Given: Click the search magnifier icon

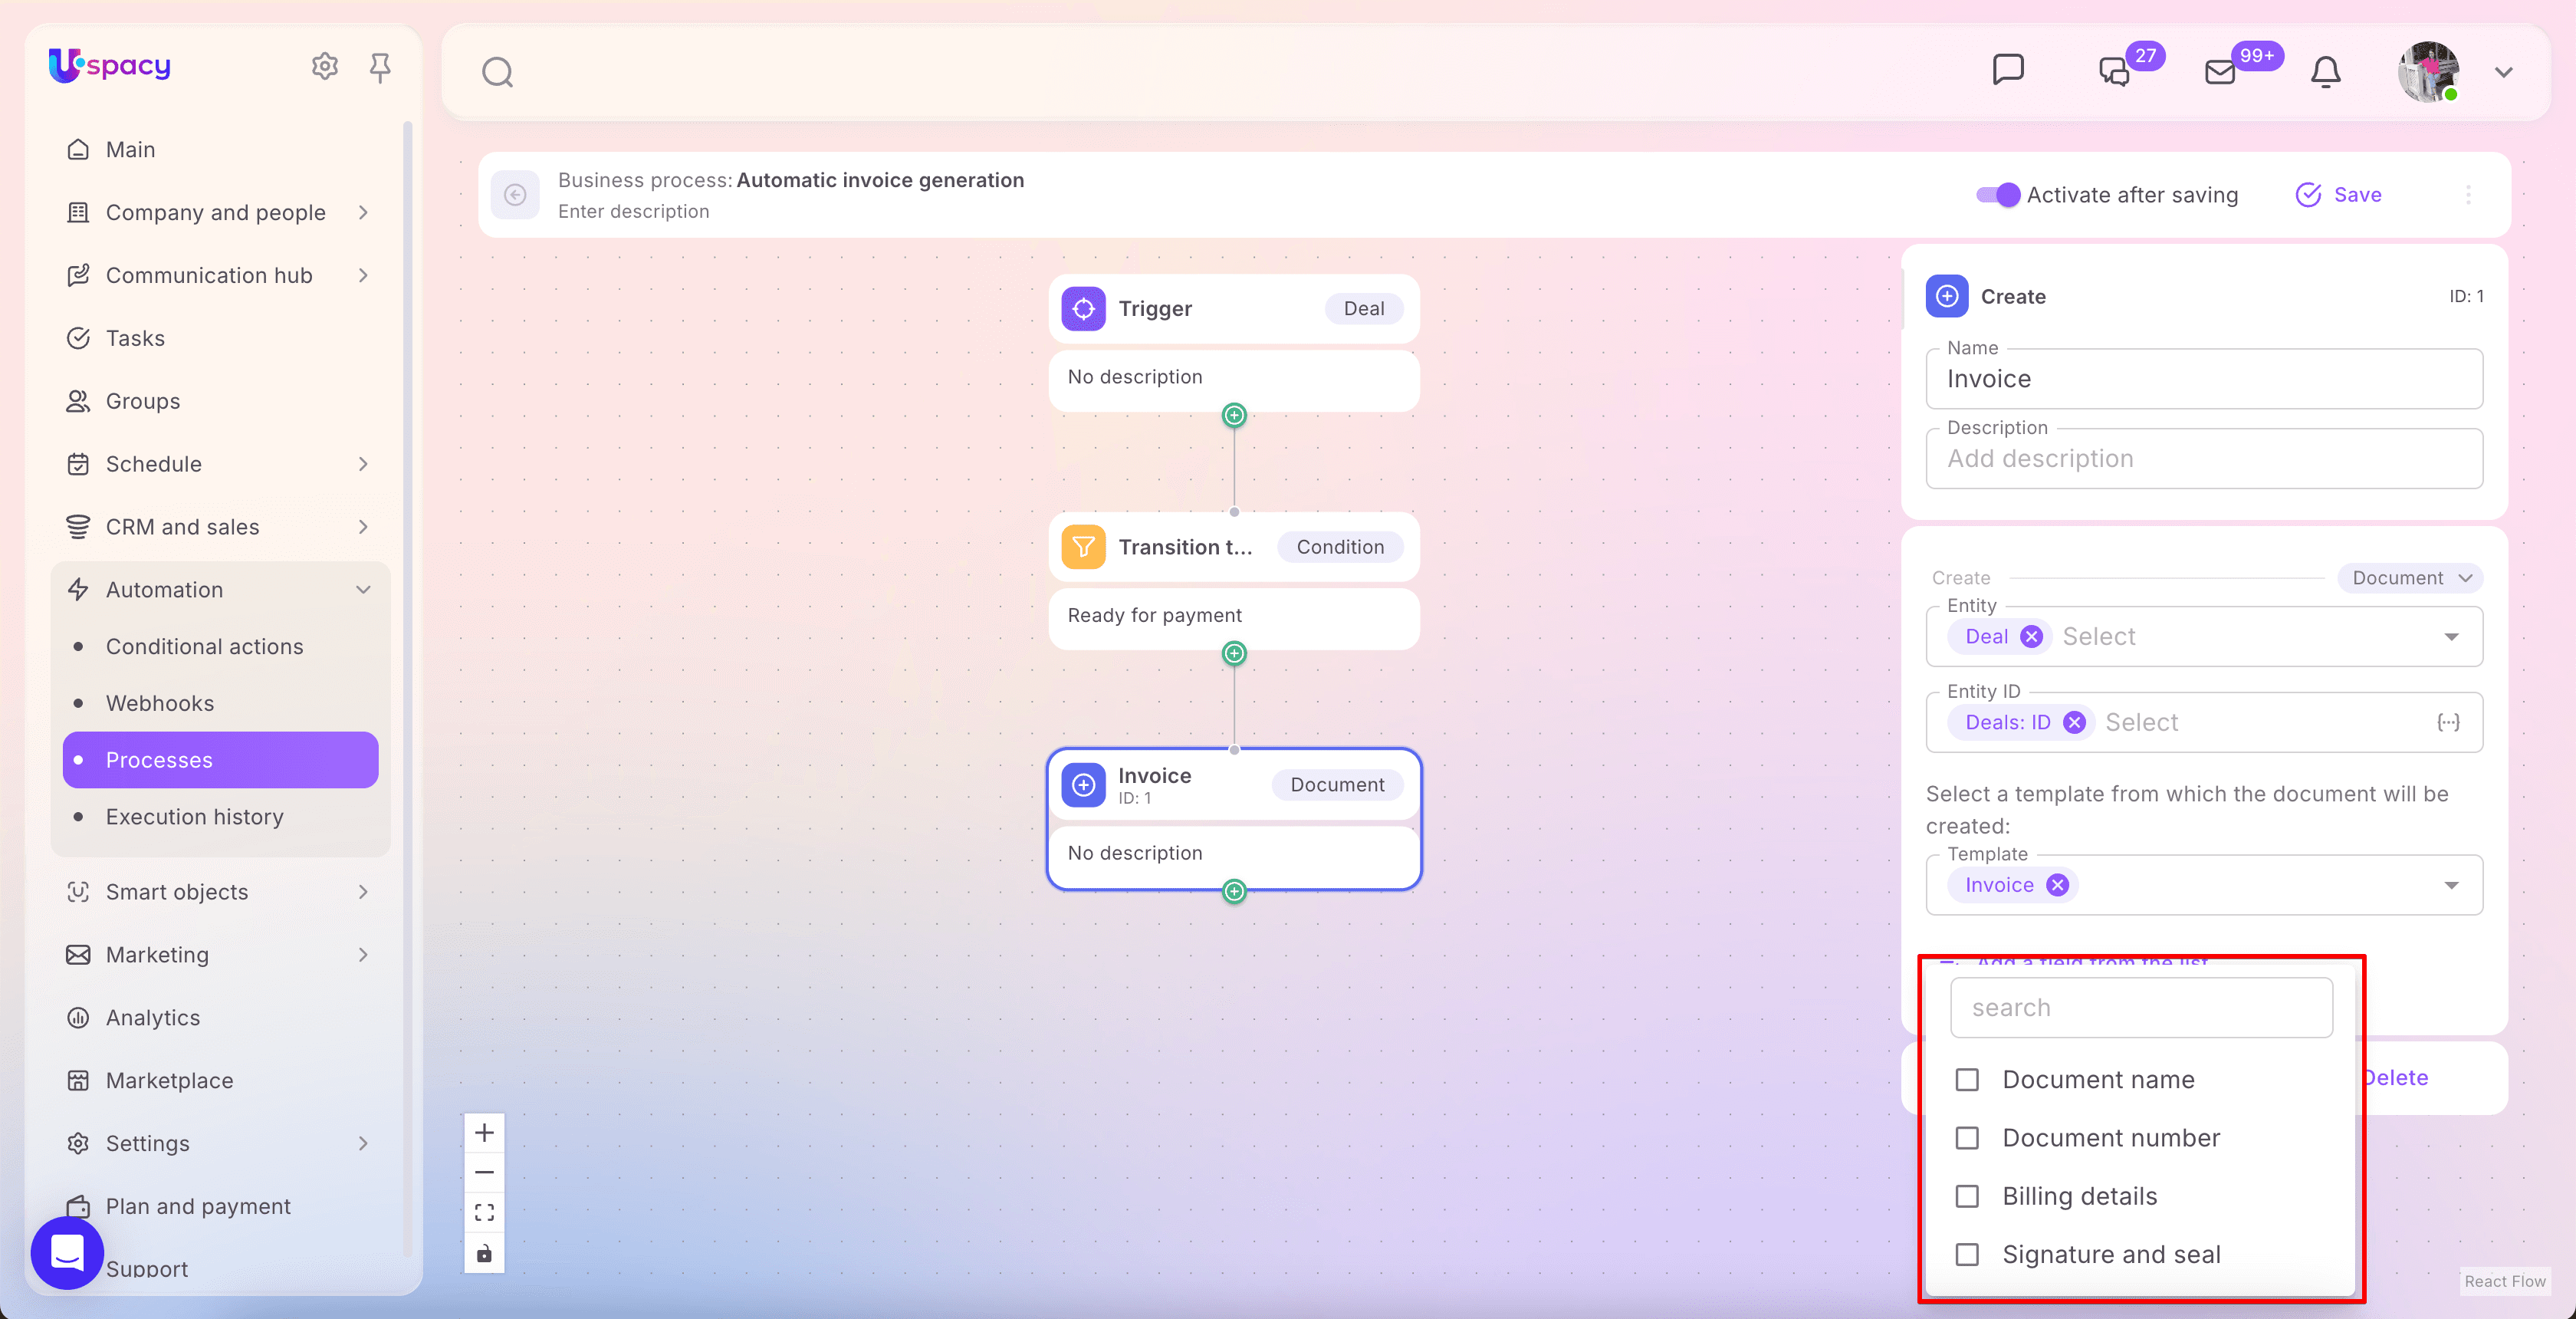Looking at the screenshot, I should tap(497, 72).
